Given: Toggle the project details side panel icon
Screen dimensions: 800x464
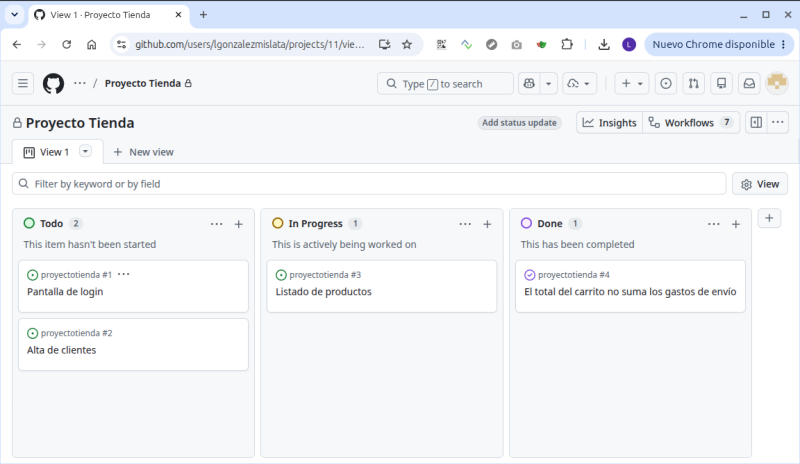Looking at the screenshot, I should point(756,123).
